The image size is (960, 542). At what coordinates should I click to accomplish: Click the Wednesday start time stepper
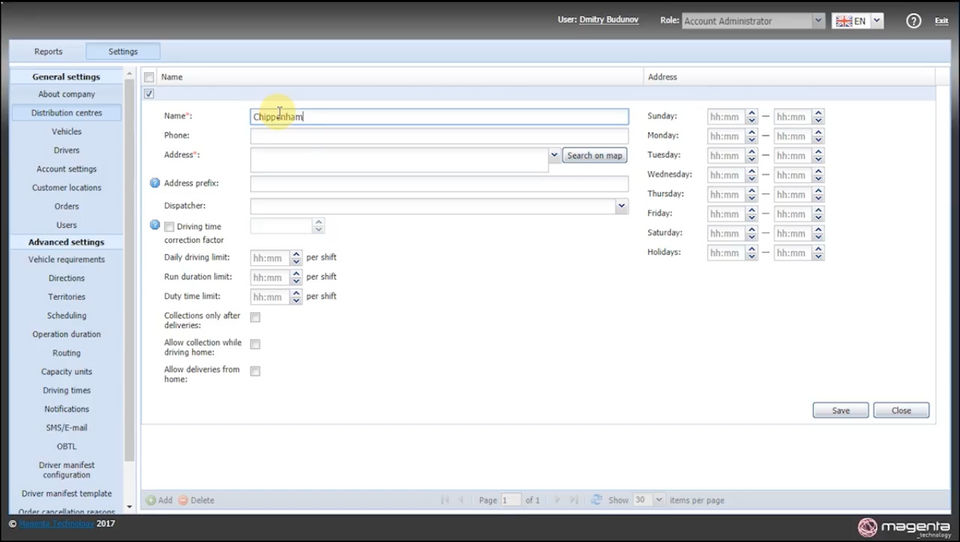tap(752, 175)
